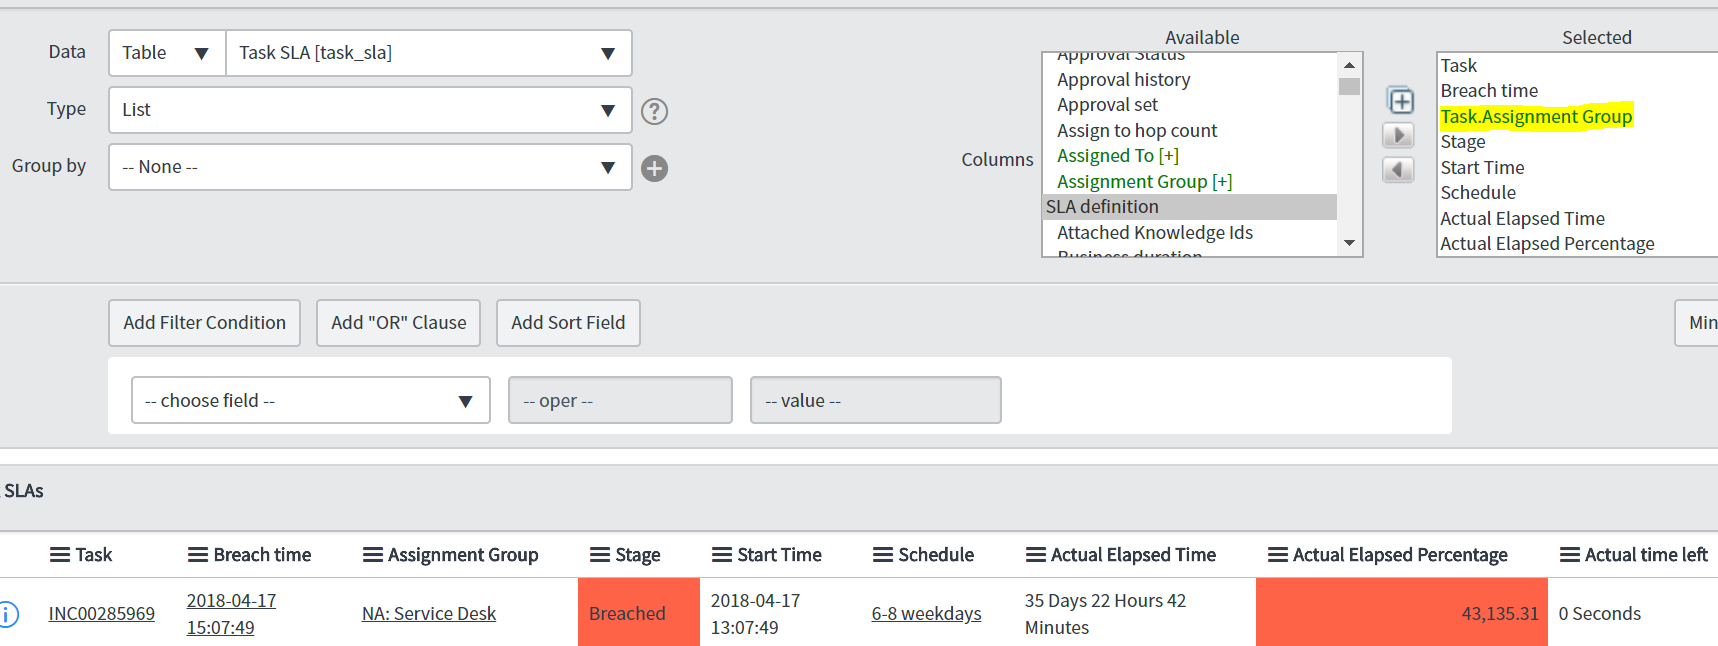
Task: Open the Data source type Table dropdown
Action: pyautogui.click(x=167, y=53)
